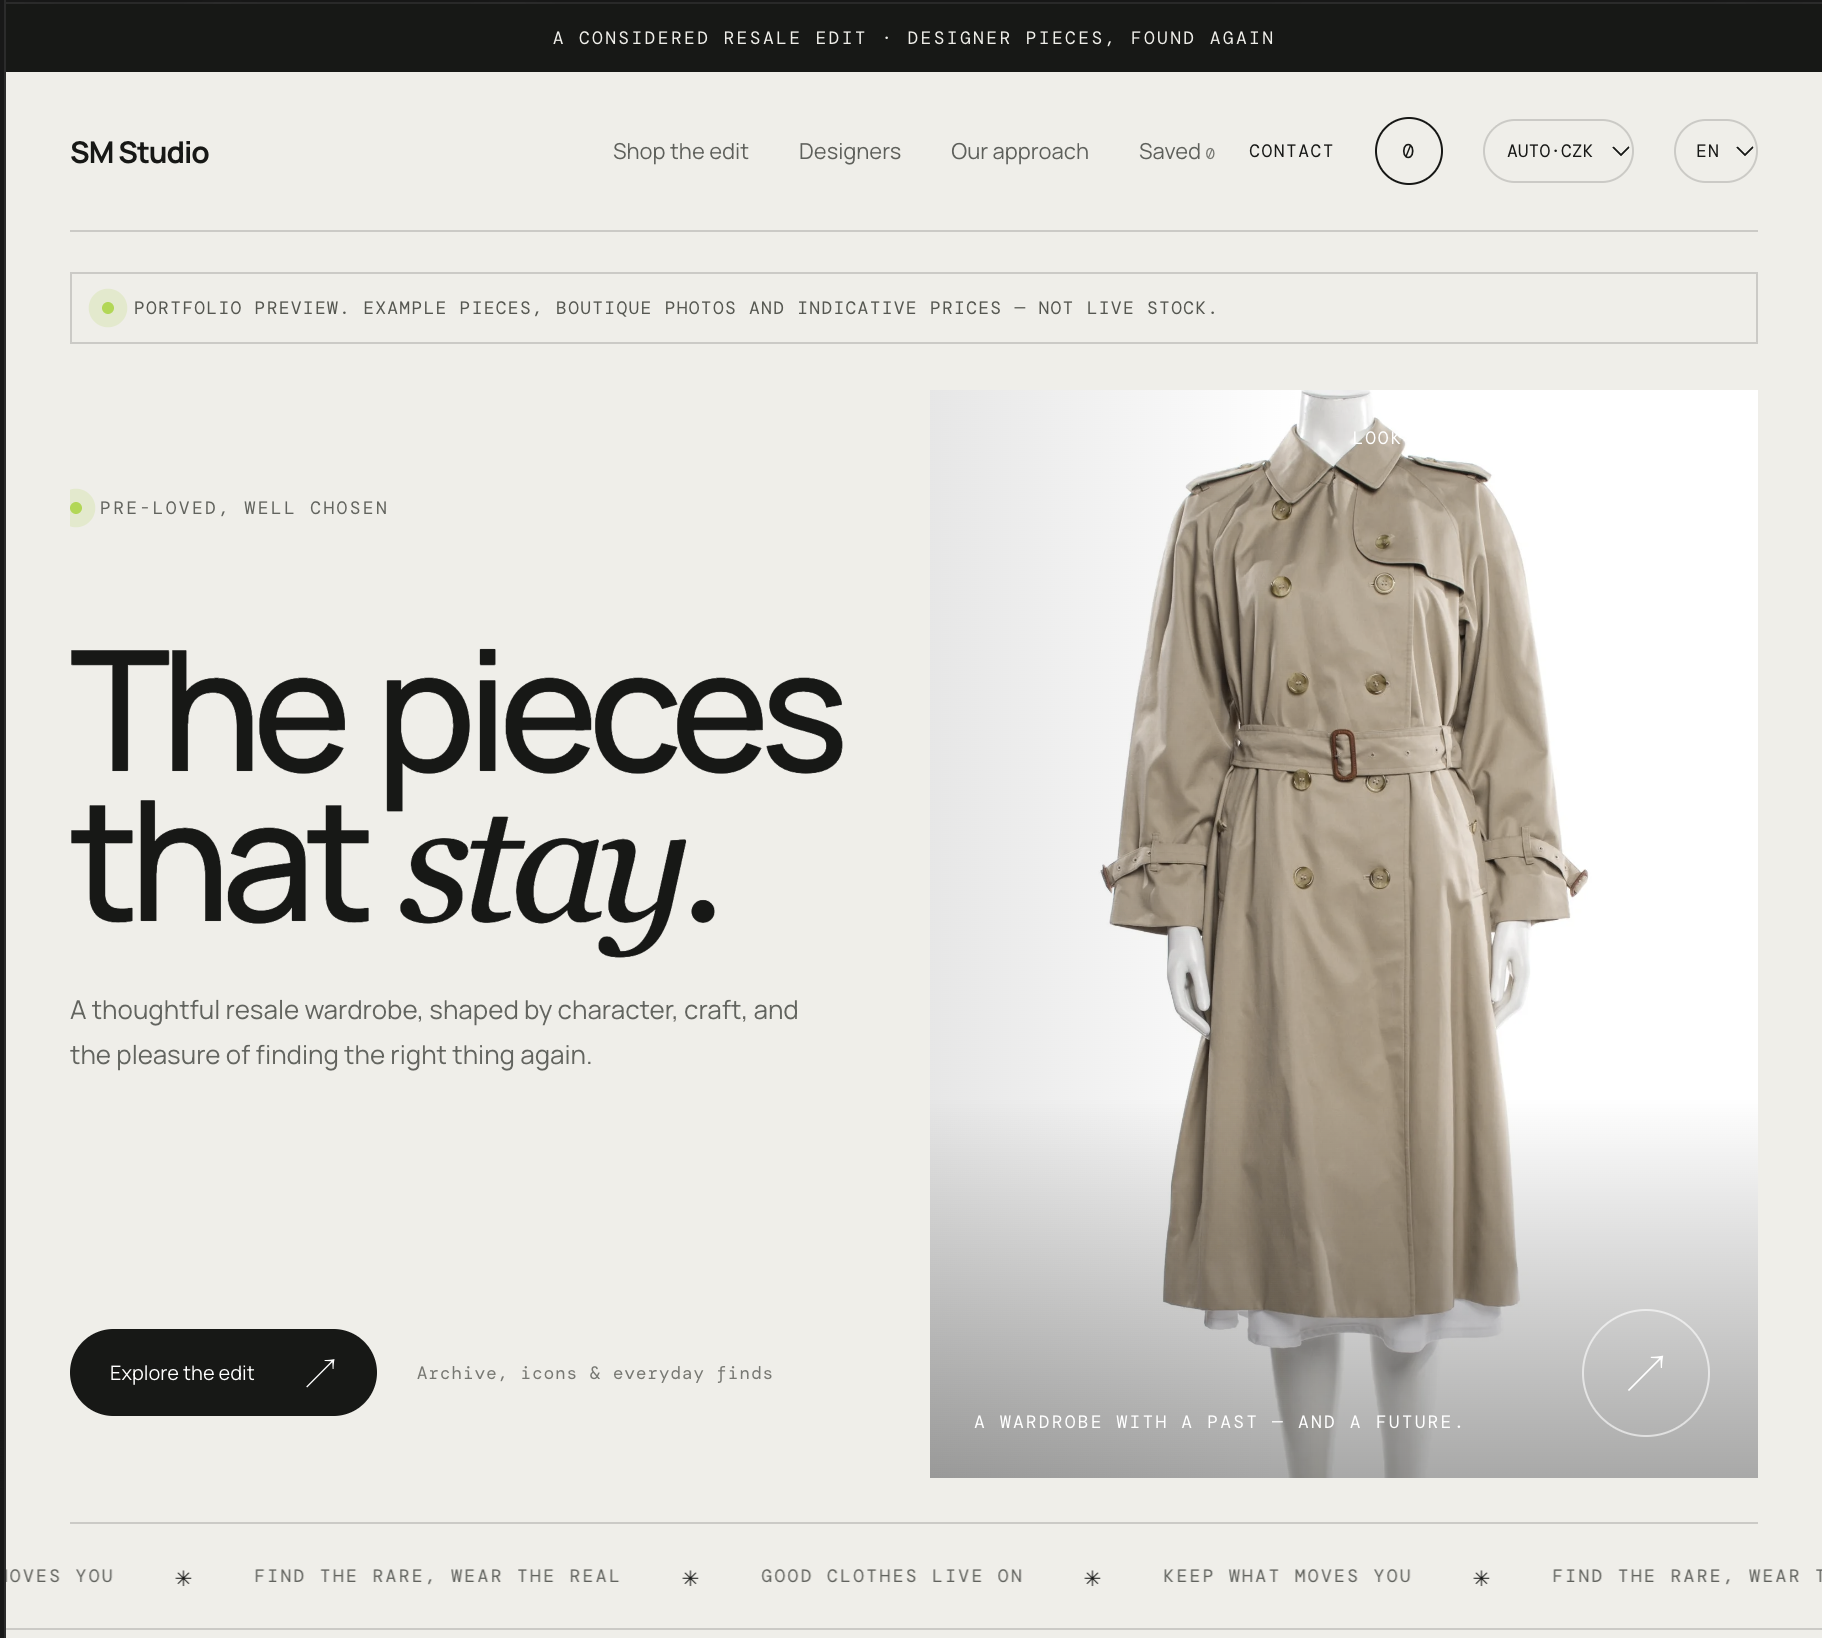The width and height of the screenshot is (1822, 1638).
Task: Click the 'A WARDROBE WITH A PAST' caption
Action: [x=1218, y=1422]
